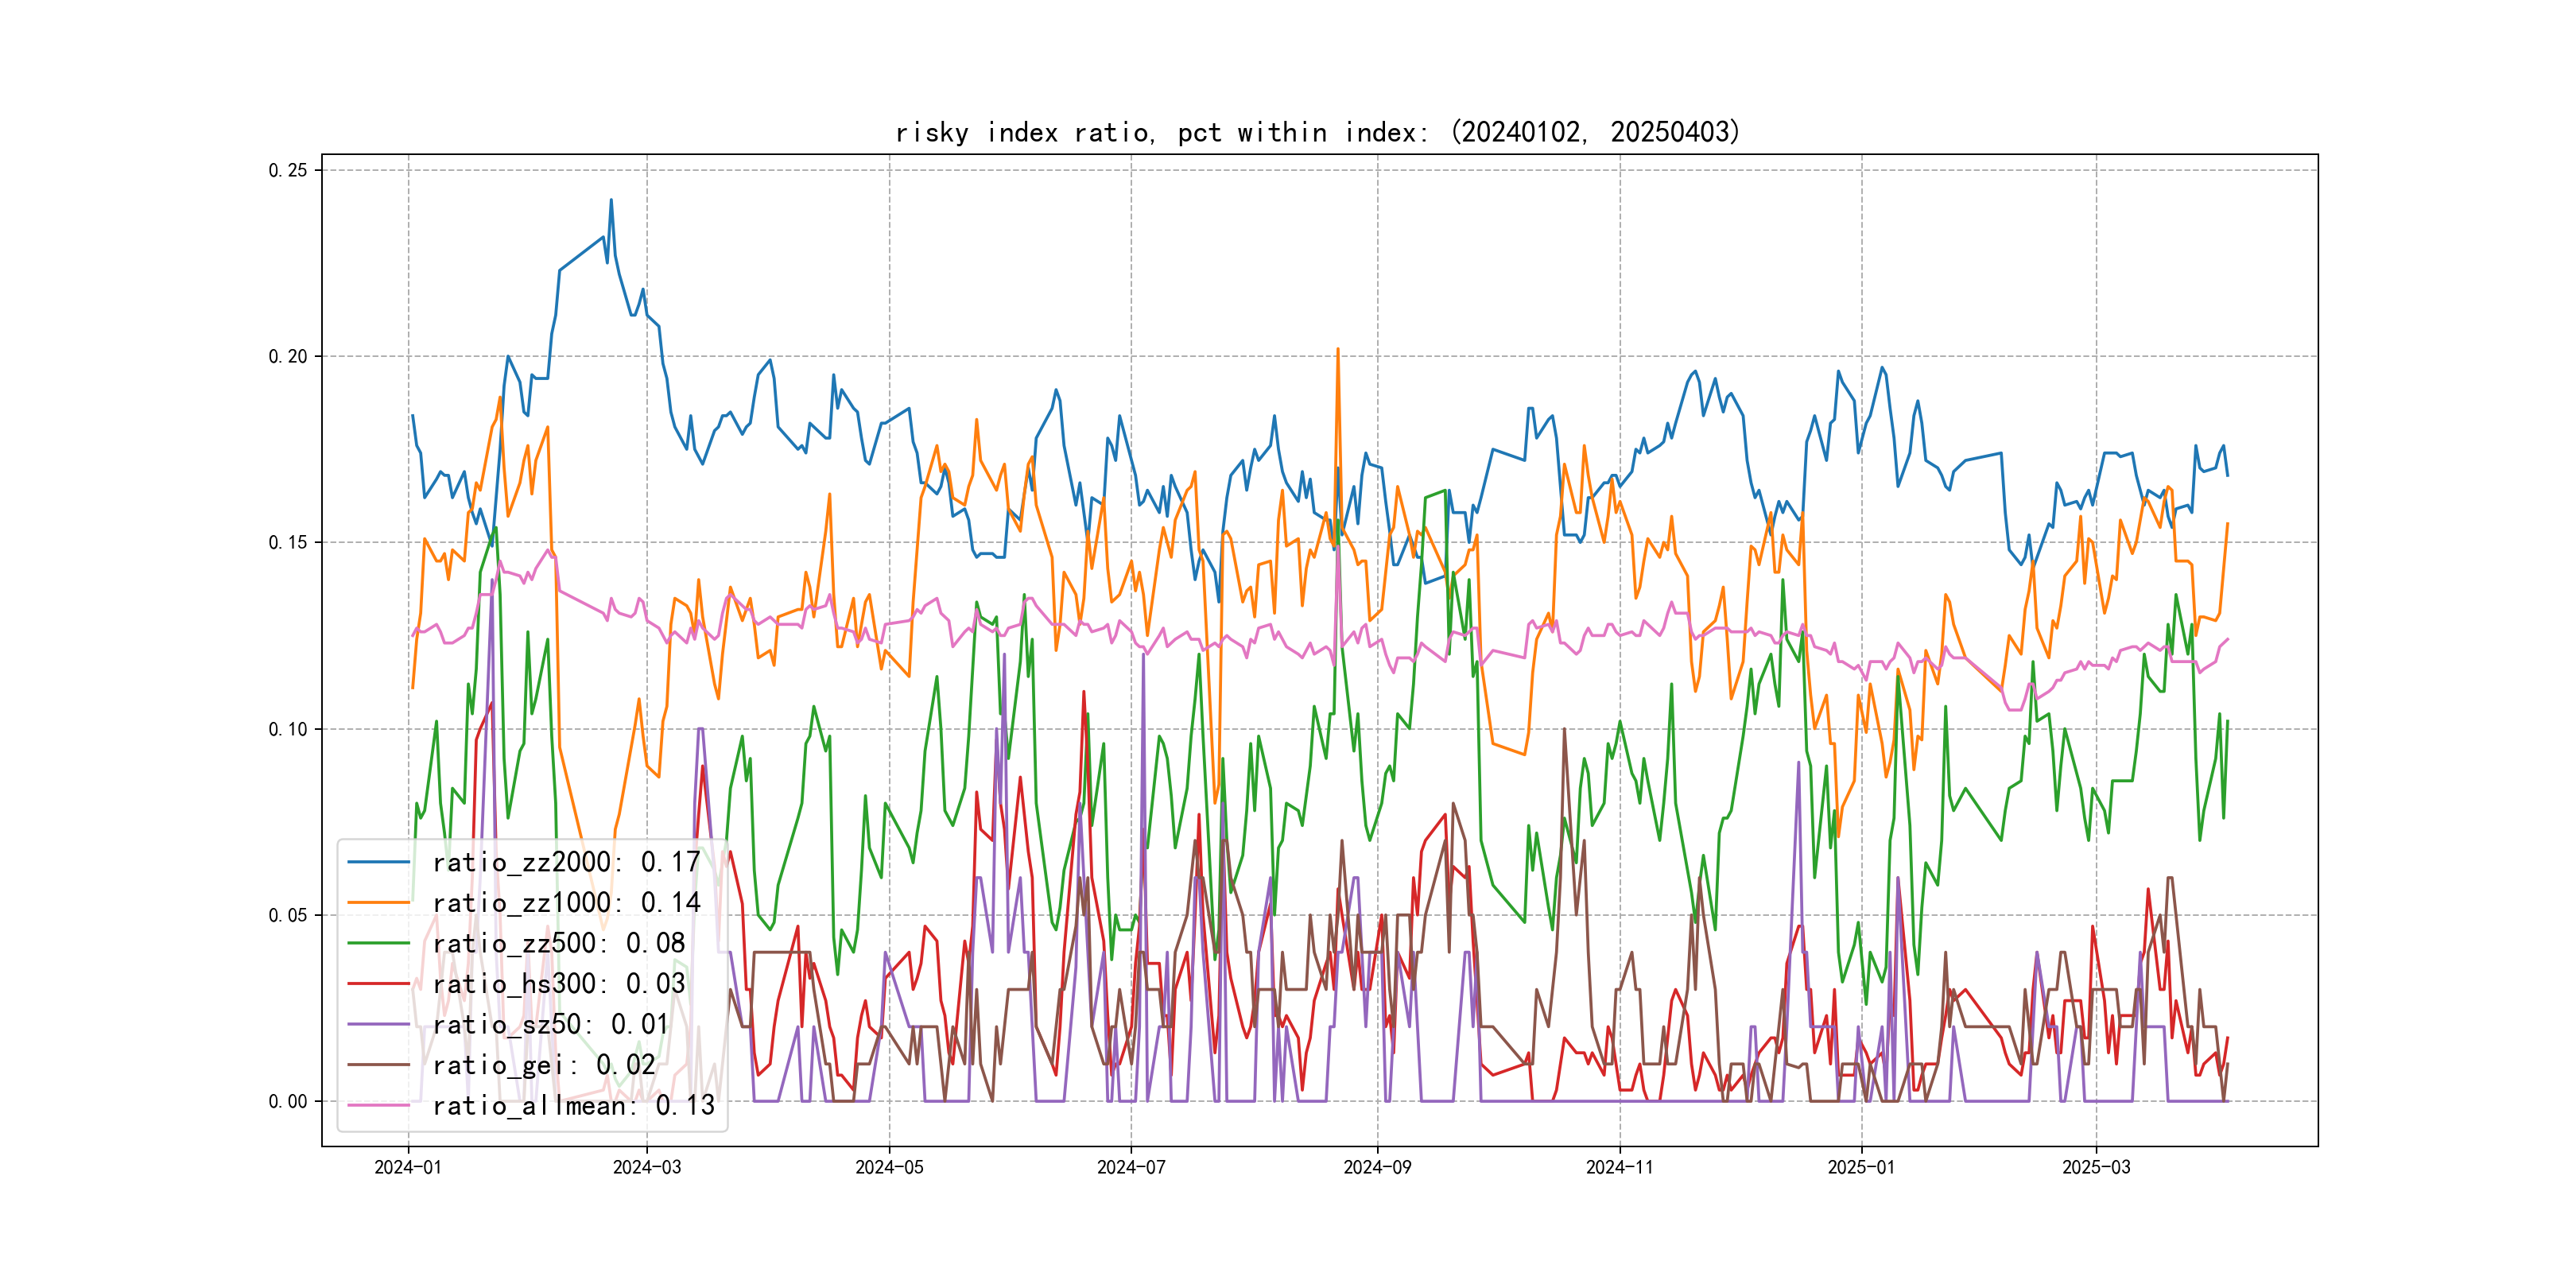Screen dimensions: 2576x1288
Task: Select the 'ratio_zz500: 0.08' legend label
Action: (558, 943)
